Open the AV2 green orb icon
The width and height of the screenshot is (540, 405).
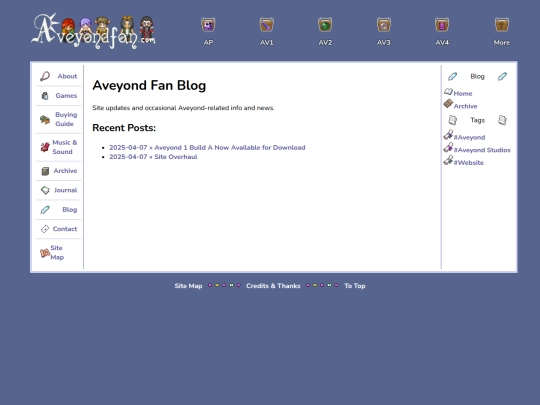[x=325, y=25]
